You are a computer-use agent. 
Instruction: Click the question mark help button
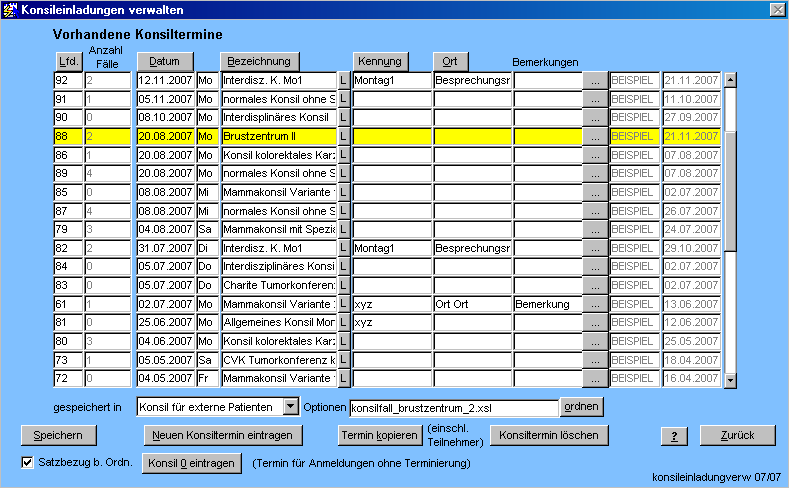(674, 435)
